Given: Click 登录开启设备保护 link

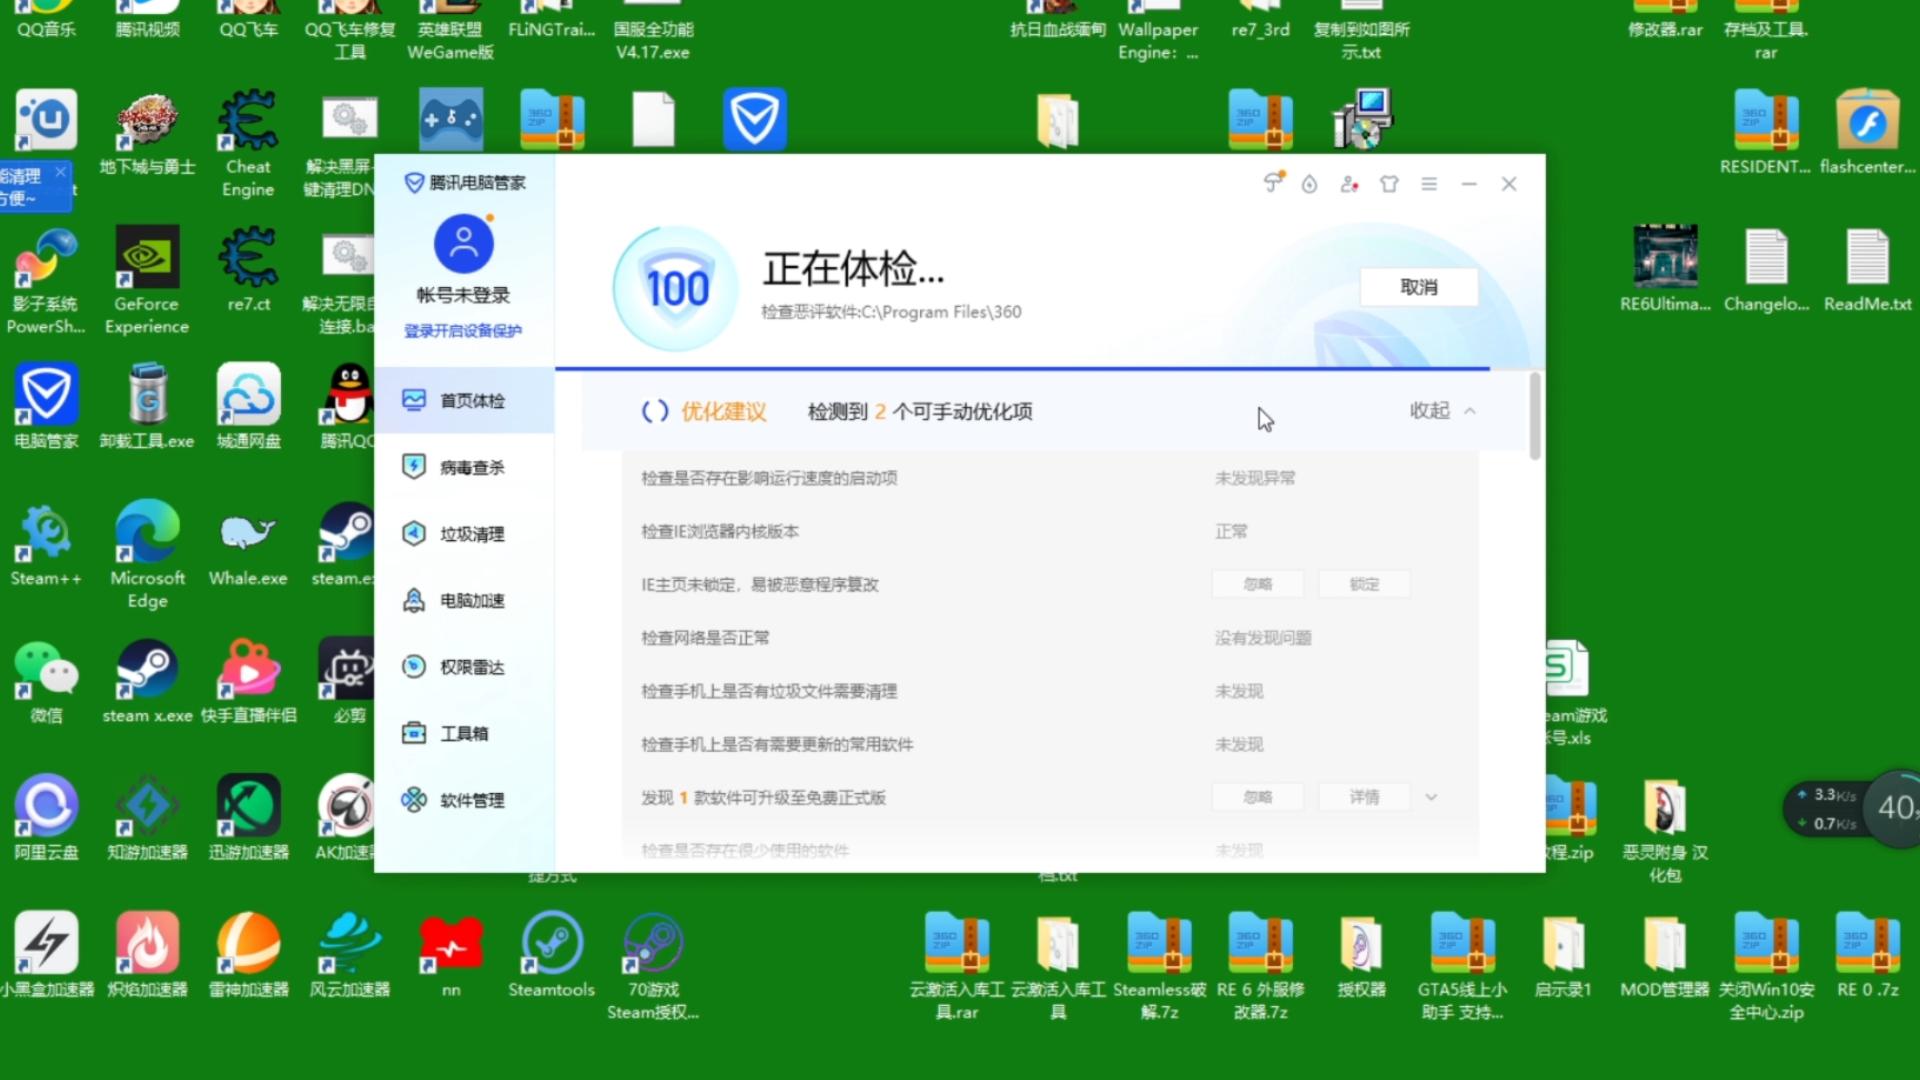Looking at the screenshot, I should tap(463, 331).
